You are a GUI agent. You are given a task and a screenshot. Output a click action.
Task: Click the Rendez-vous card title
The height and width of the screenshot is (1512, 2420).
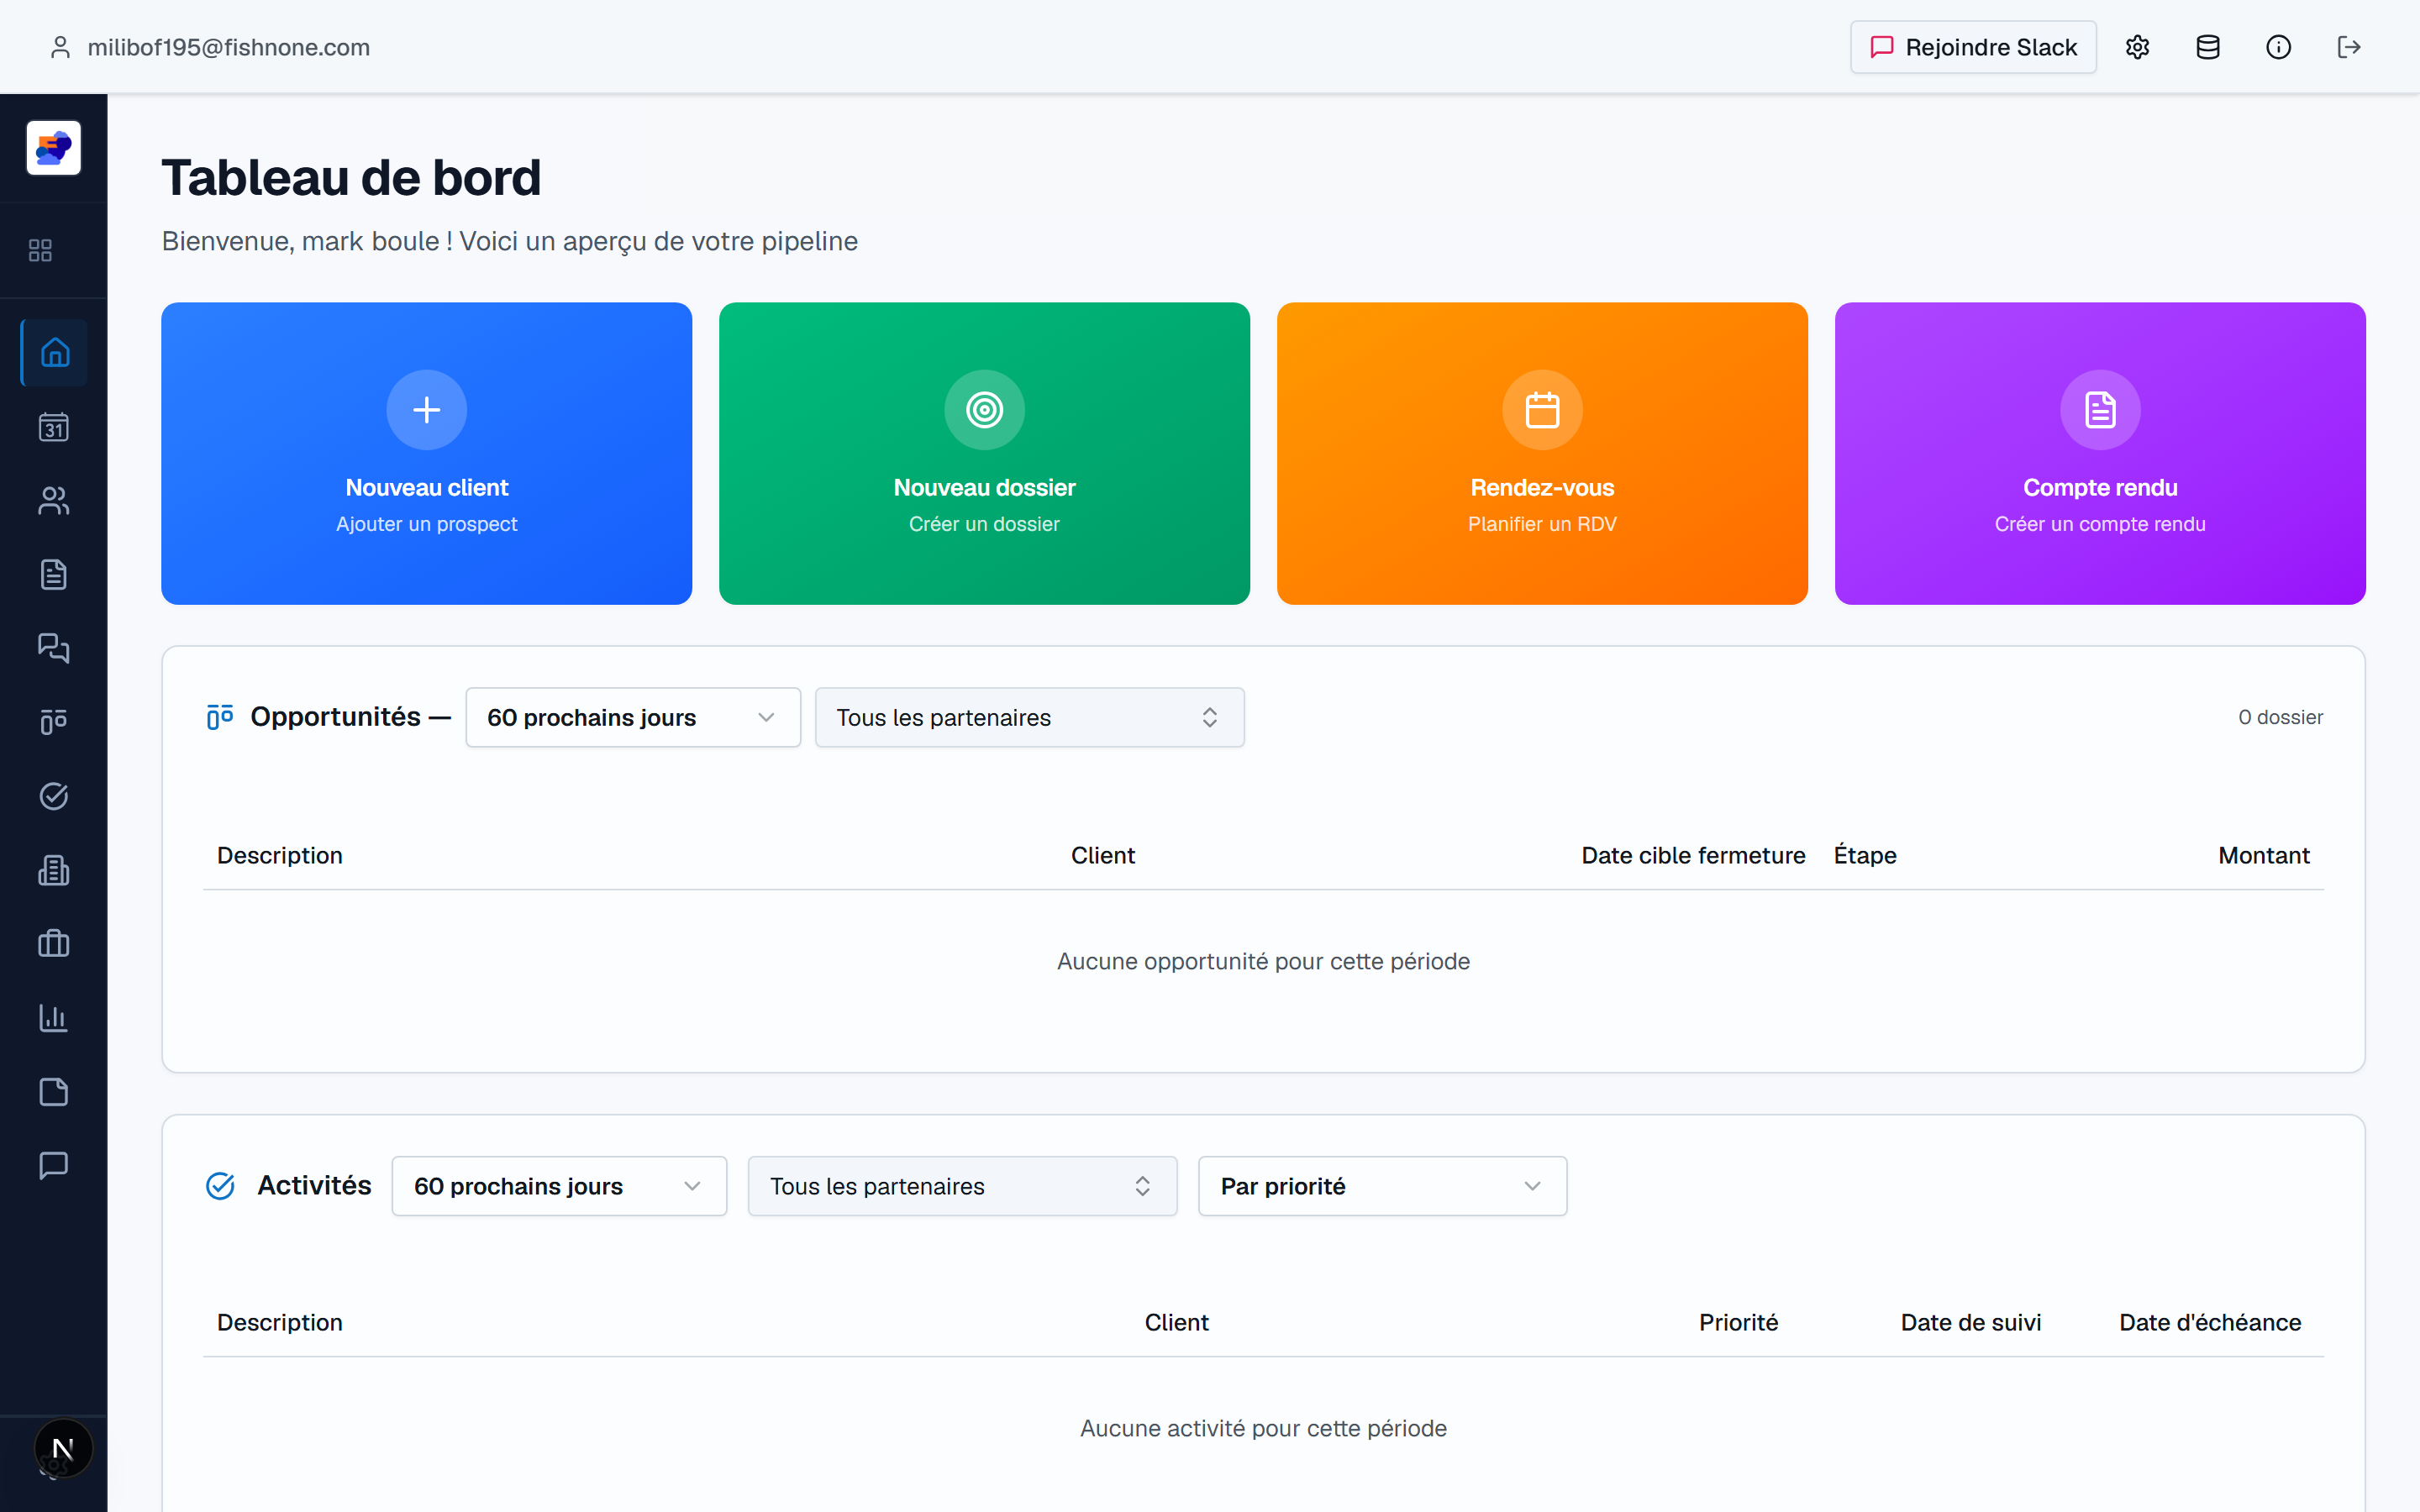(1543, 488)
